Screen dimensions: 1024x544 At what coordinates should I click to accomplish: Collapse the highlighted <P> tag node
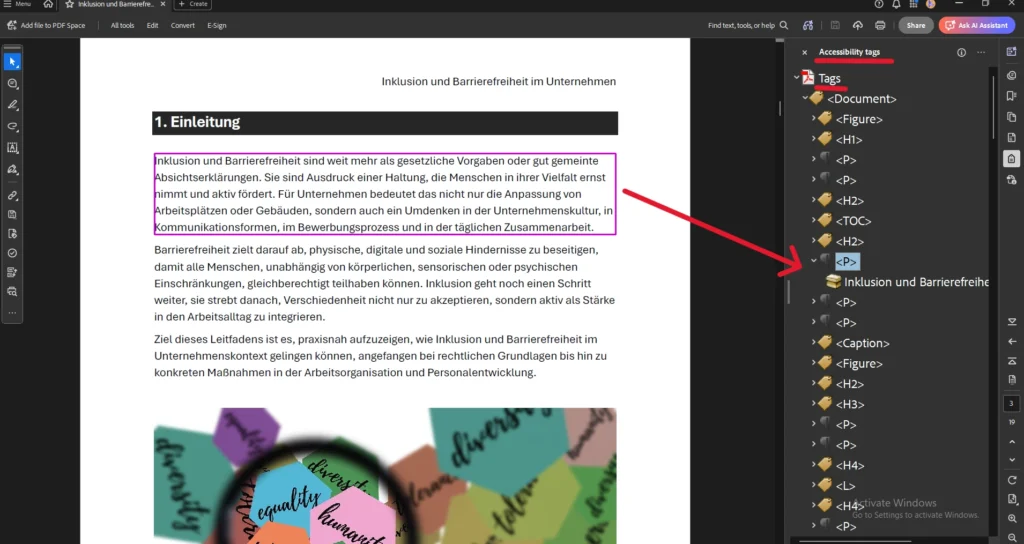pyautogui.click(x=814, y=261)
